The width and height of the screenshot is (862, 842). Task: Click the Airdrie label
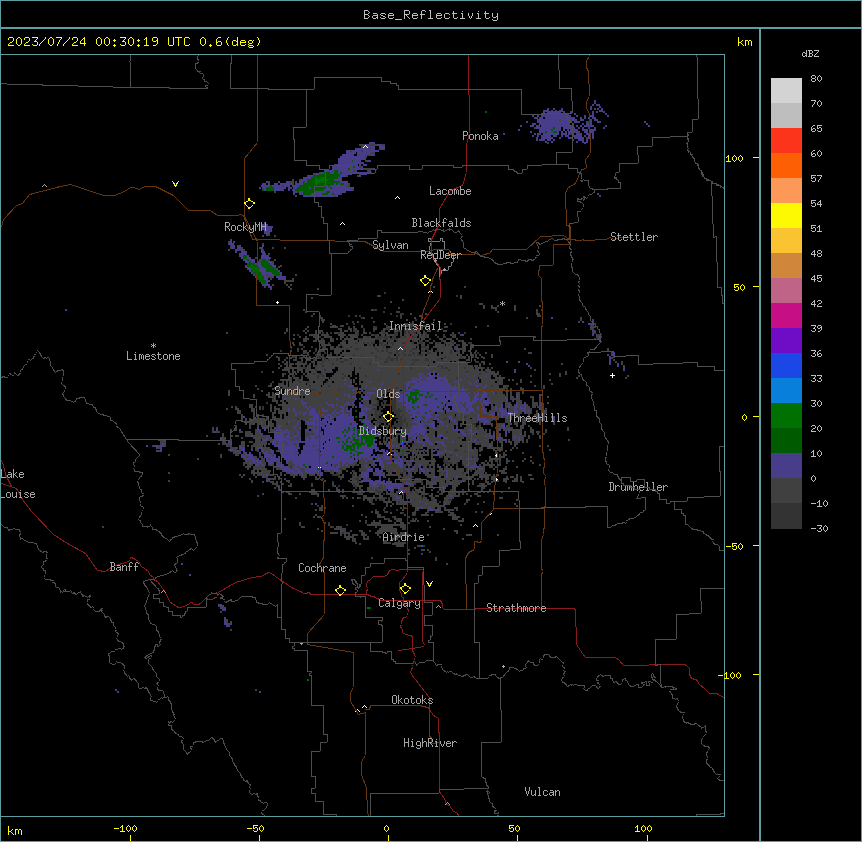(404, 537)
